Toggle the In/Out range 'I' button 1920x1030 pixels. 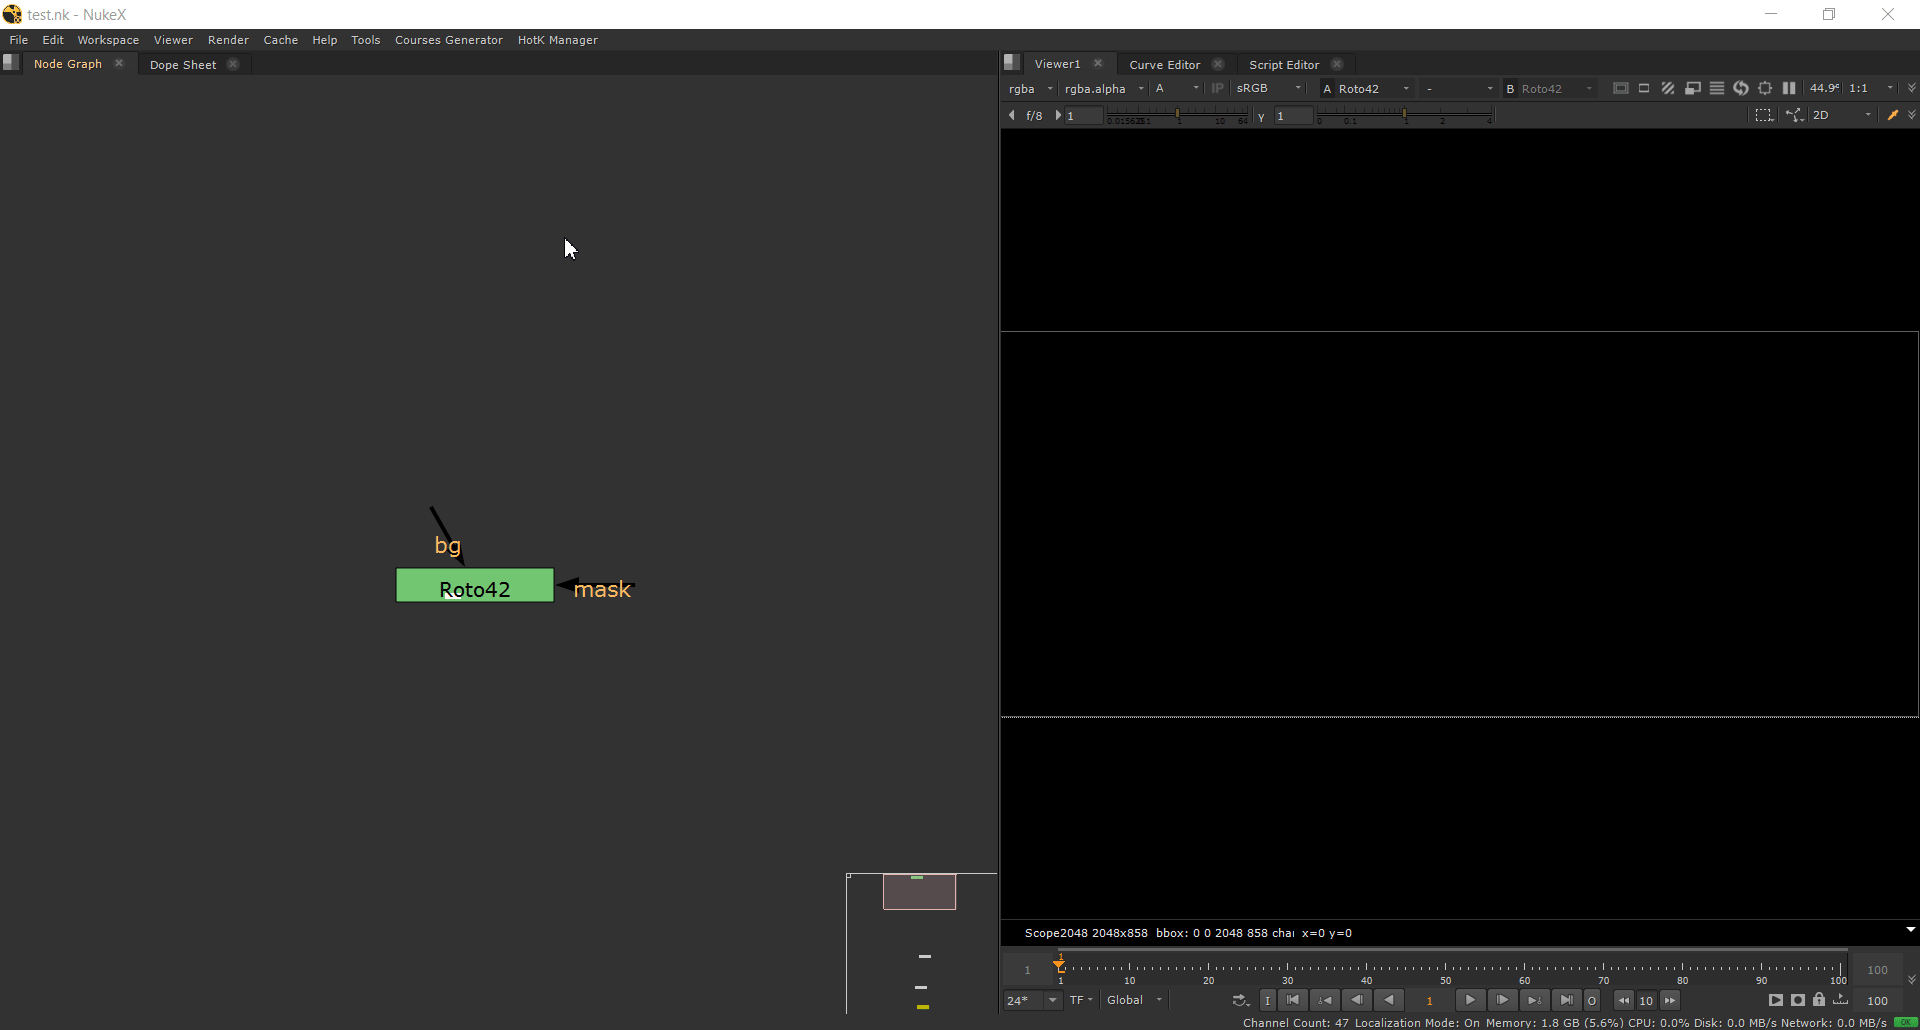coord(1267,1000)
